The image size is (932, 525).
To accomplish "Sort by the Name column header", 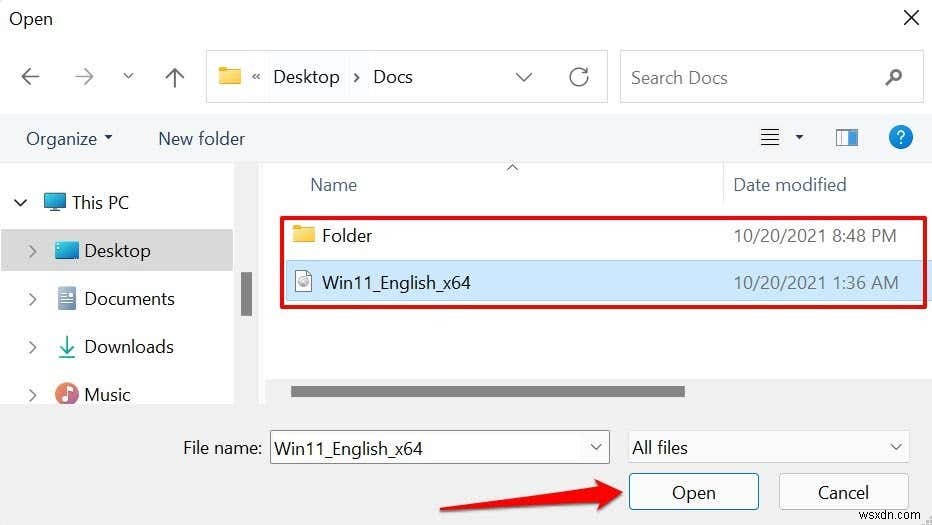I will point(333,185).
